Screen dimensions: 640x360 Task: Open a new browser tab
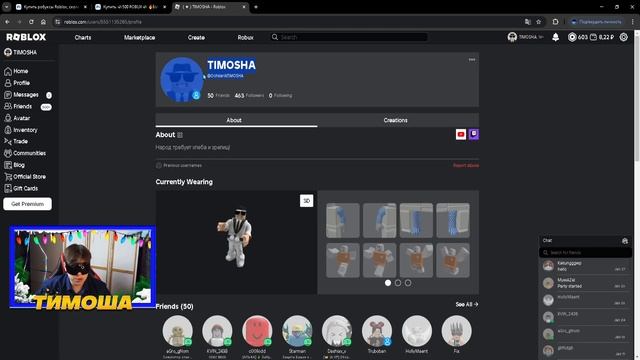(256, 7)
